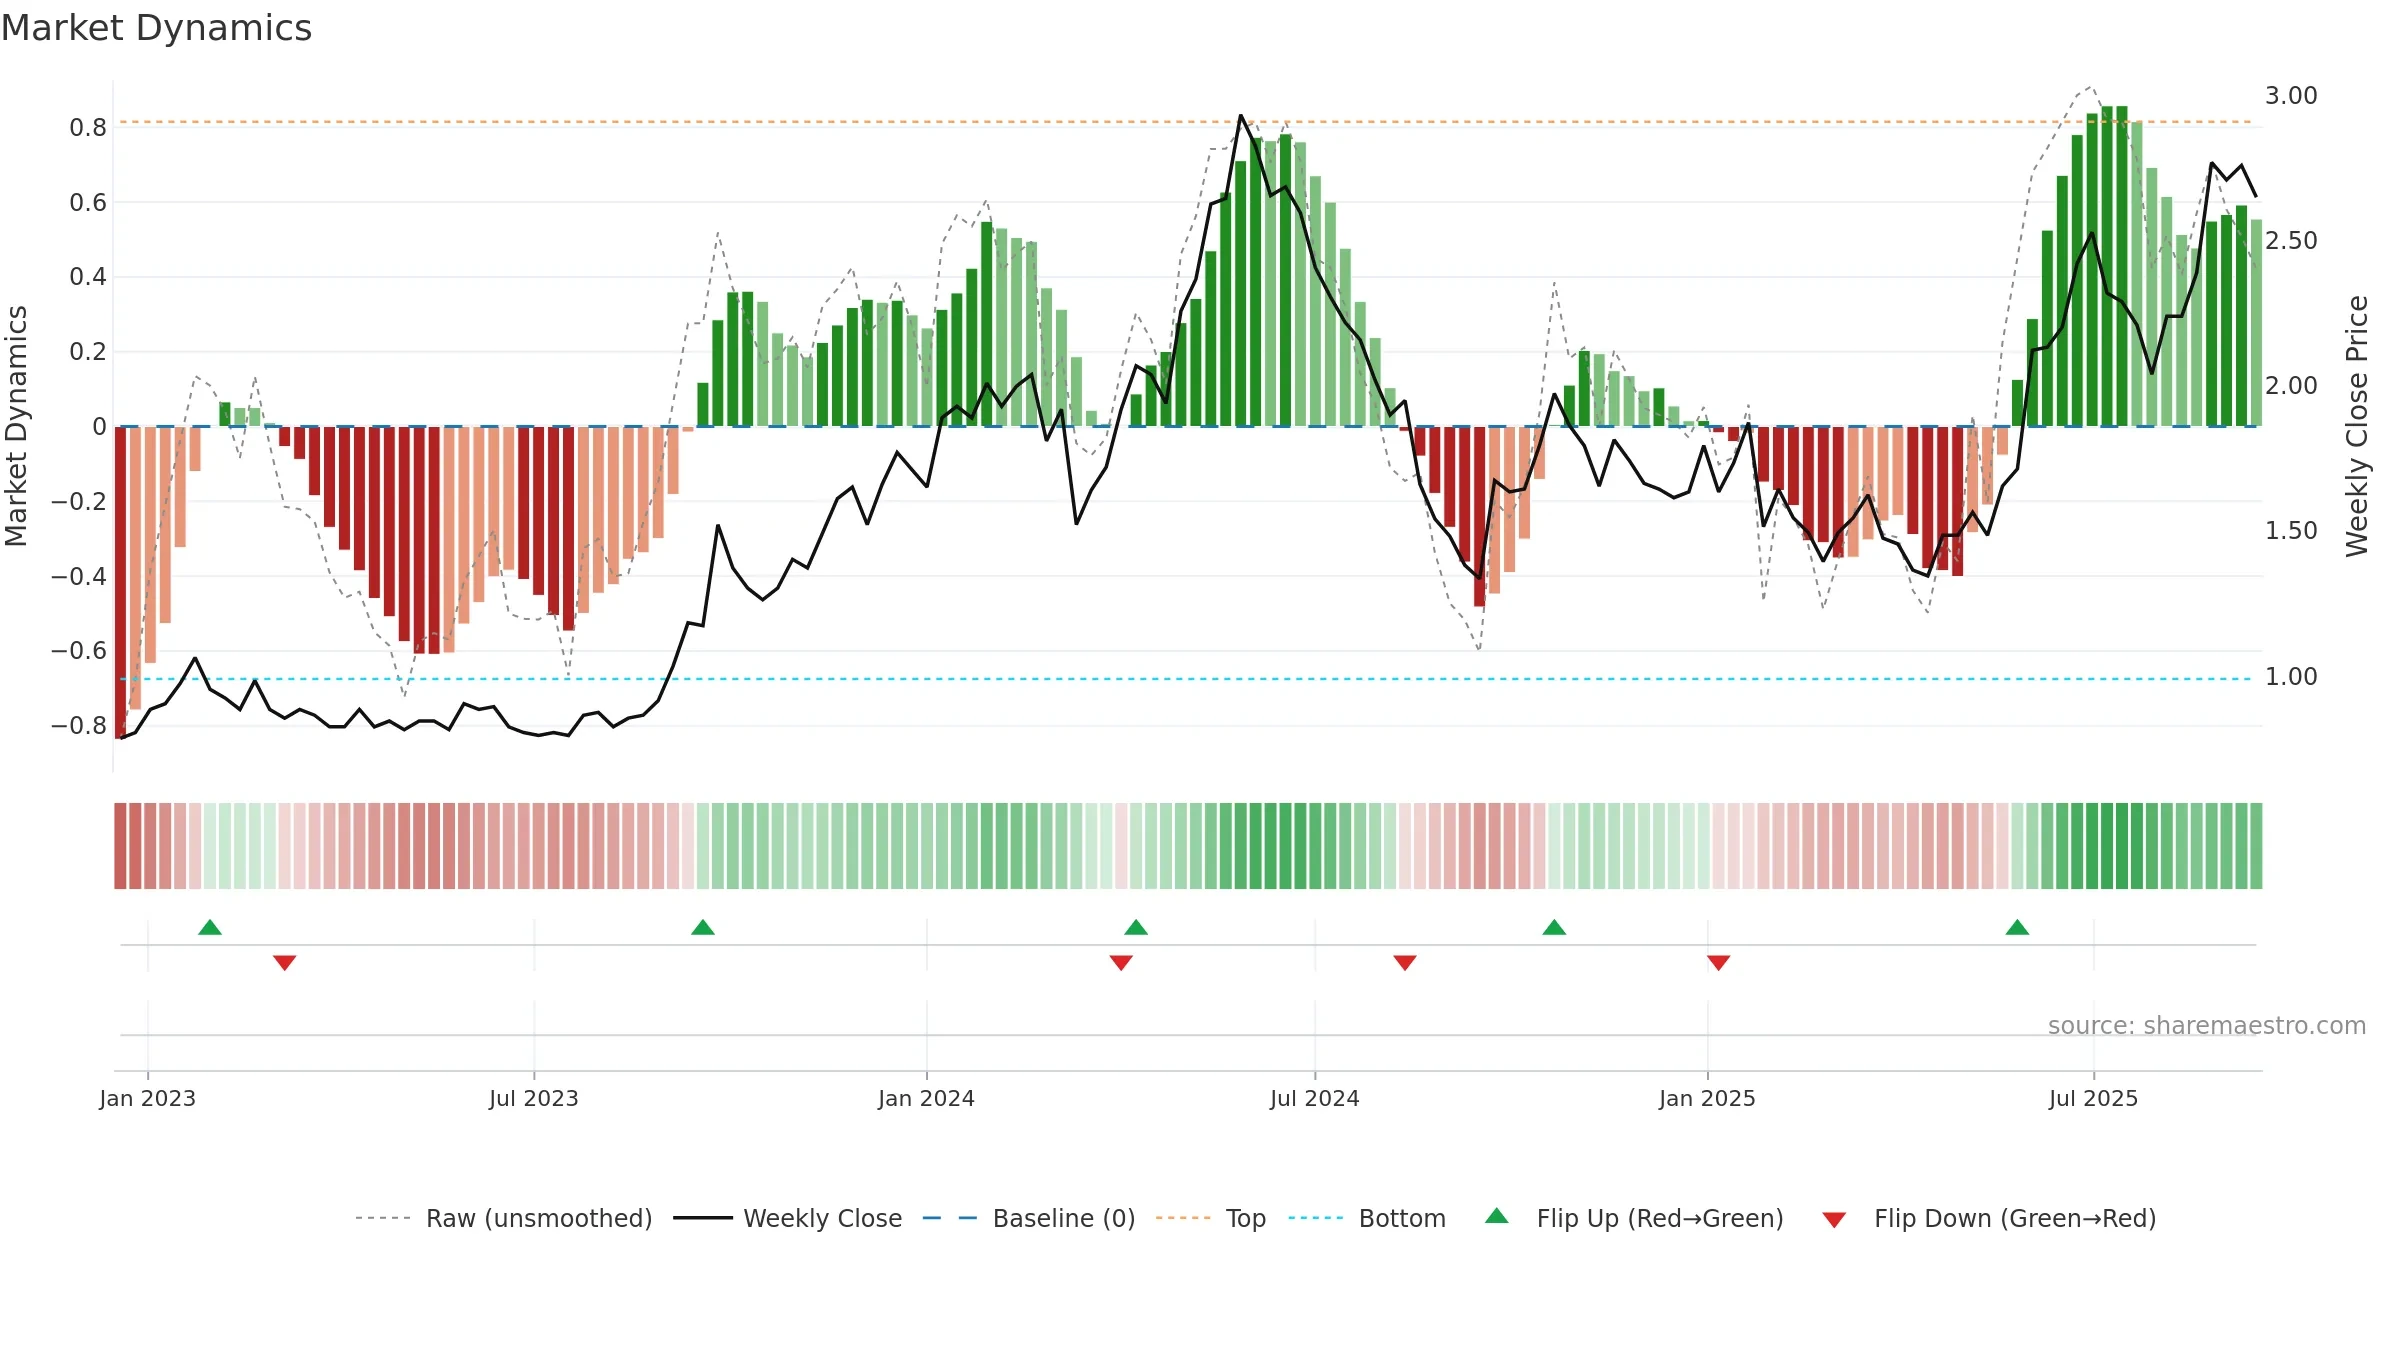2400x1350 pixels.
Task: Click the green Flip Up triangle in legend
Action: 1497,1216
